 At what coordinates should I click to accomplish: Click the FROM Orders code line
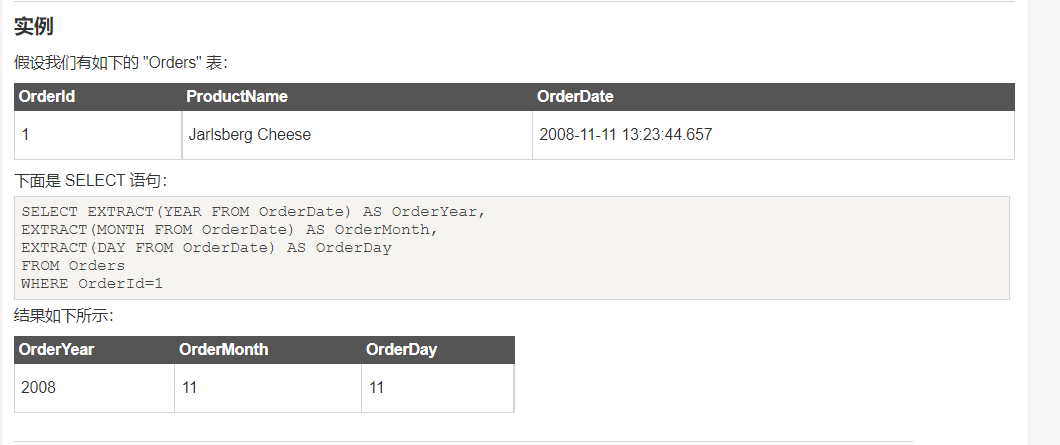click(73, 266)
